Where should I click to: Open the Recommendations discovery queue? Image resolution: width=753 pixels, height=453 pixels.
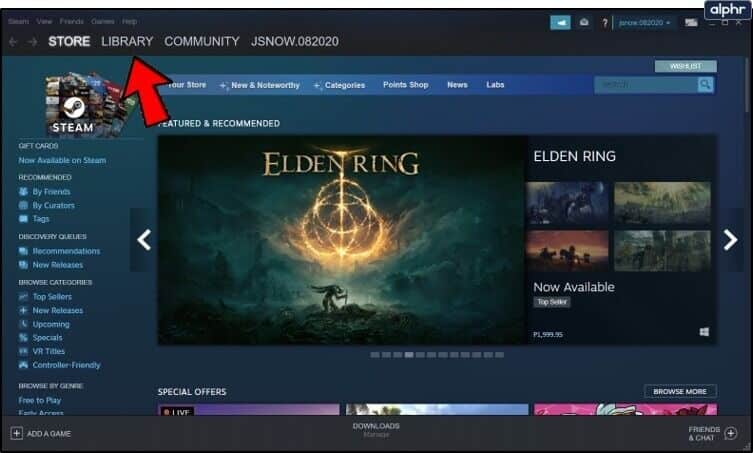(x=66, y=251)
